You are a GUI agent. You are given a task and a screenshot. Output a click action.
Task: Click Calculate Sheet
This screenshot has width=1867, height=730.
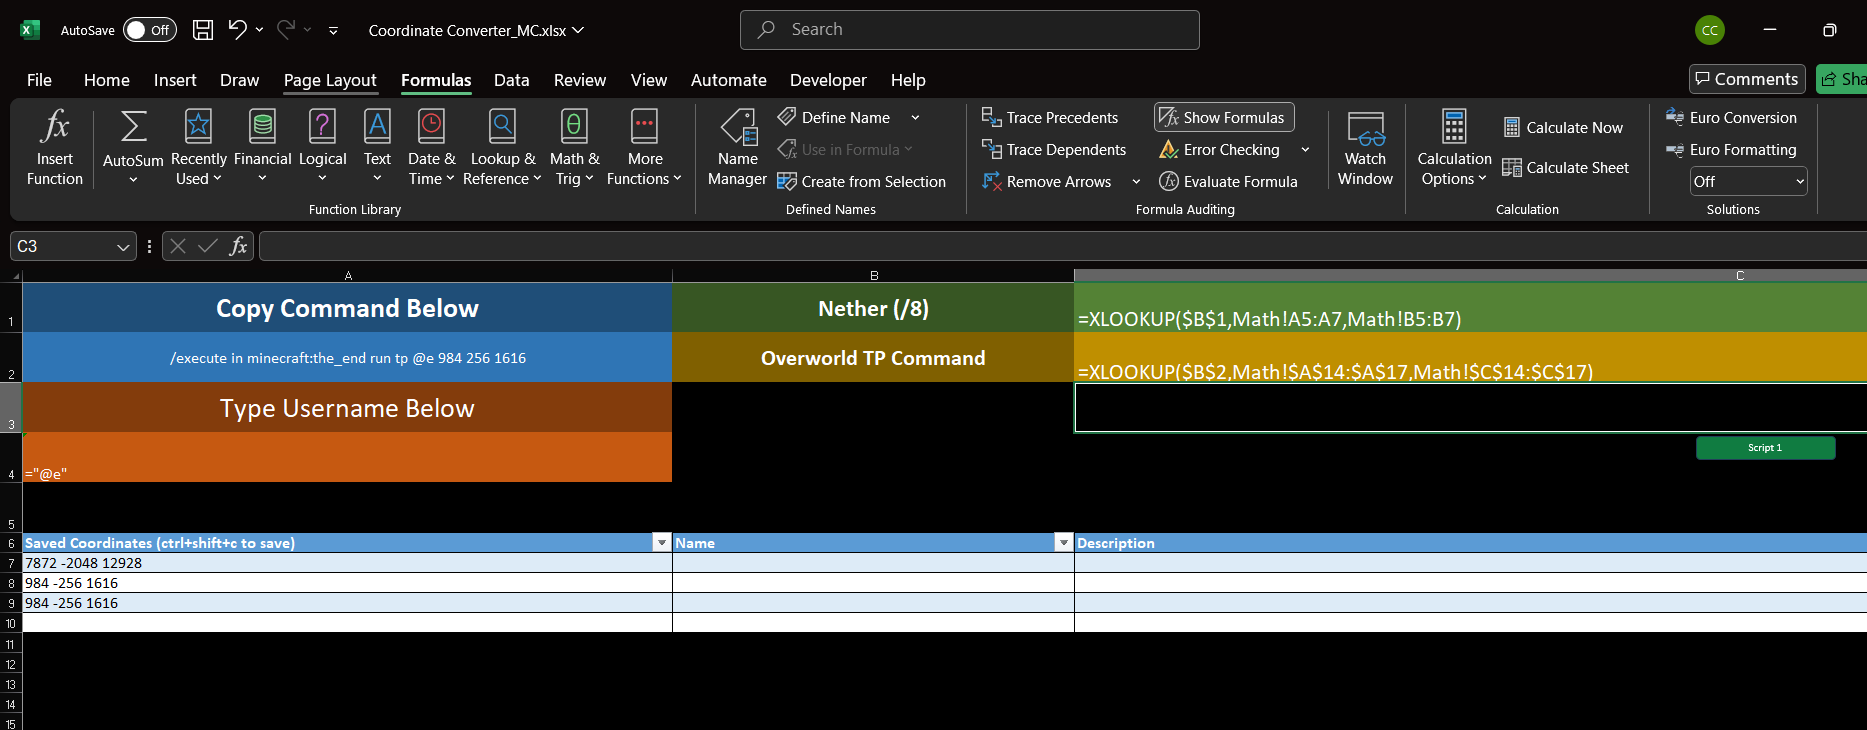[1566, 167]
